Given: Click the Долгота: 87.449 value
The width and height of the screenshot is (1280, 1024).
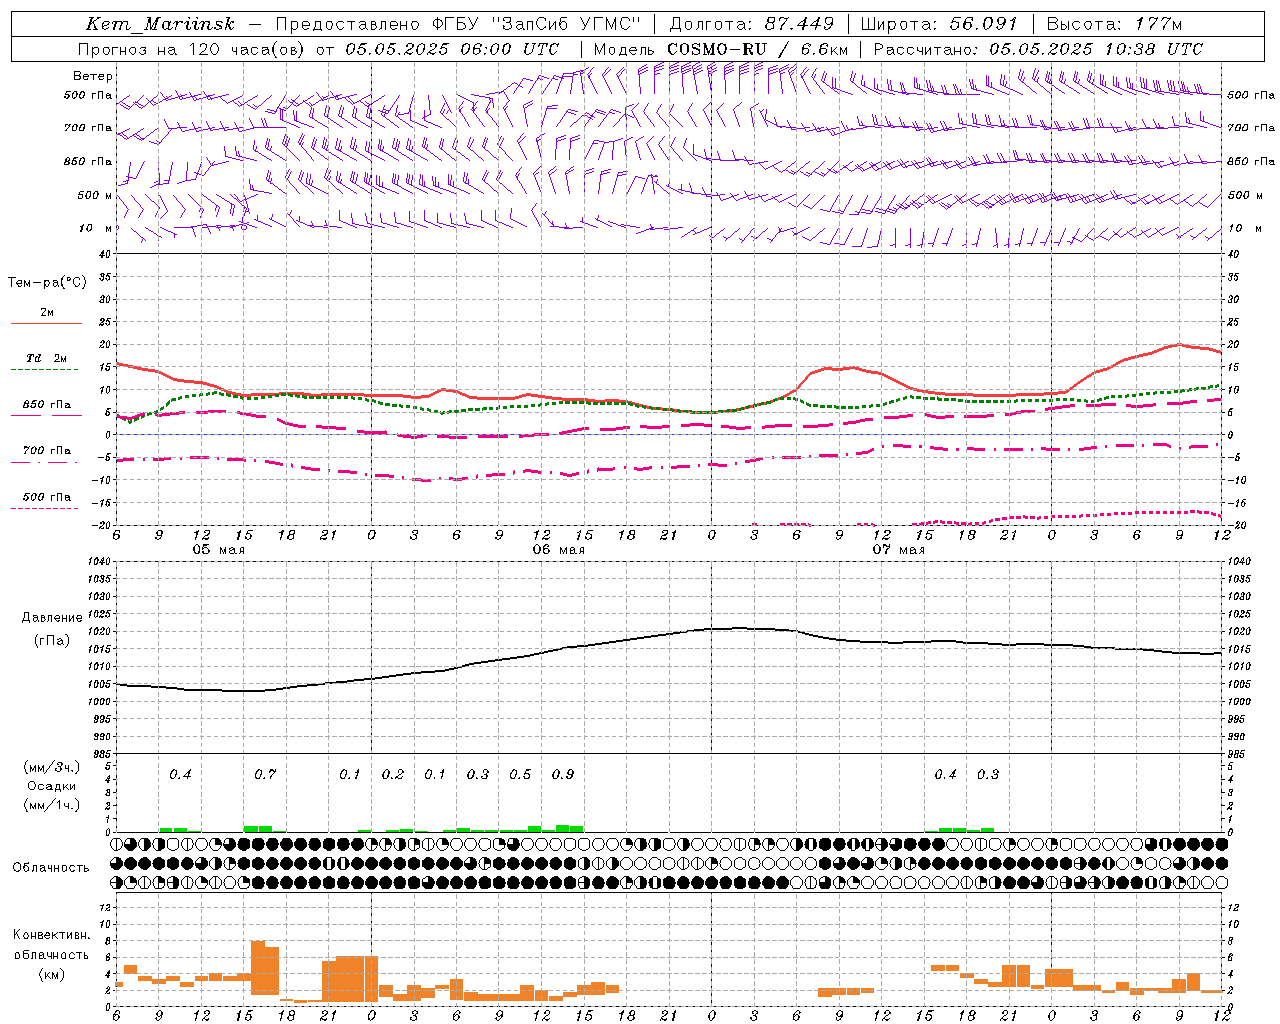Looking at the screenshot, I should point(751,24).
